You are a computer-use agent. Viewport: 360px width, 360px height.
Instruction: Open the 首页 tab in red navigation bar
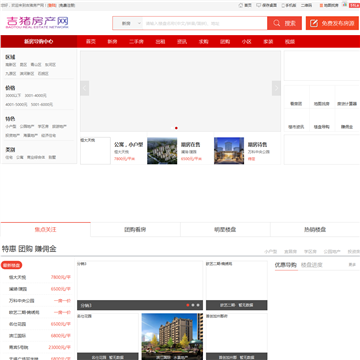pos(91,42)
